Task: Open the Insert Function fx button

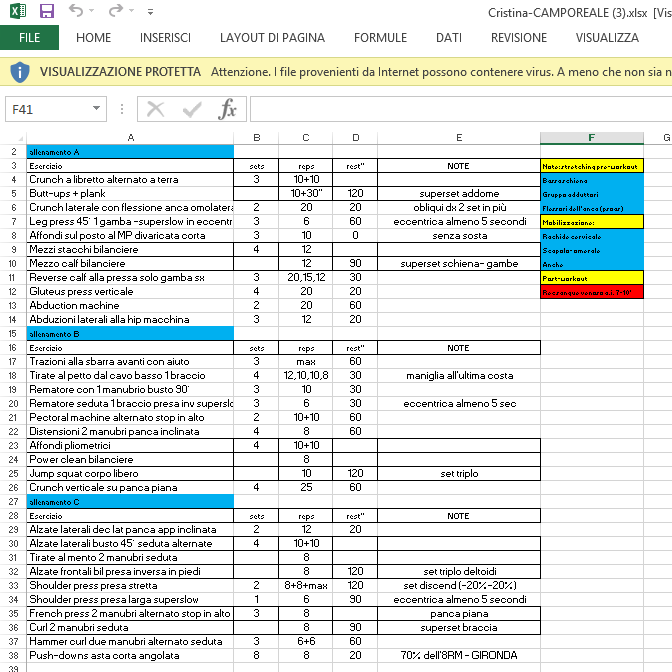Action: pyautogui.click(x=227, y=109)
